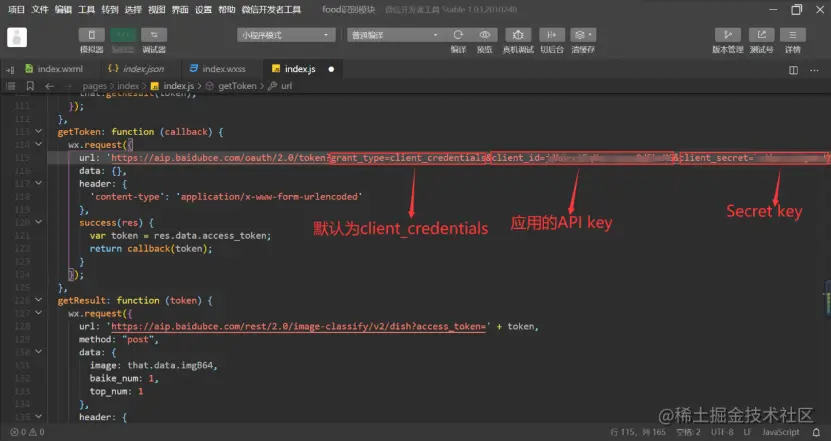Screen dimensions: 831x442
Task: Collapse the data block at line 130
Action: tap(39, 352)
